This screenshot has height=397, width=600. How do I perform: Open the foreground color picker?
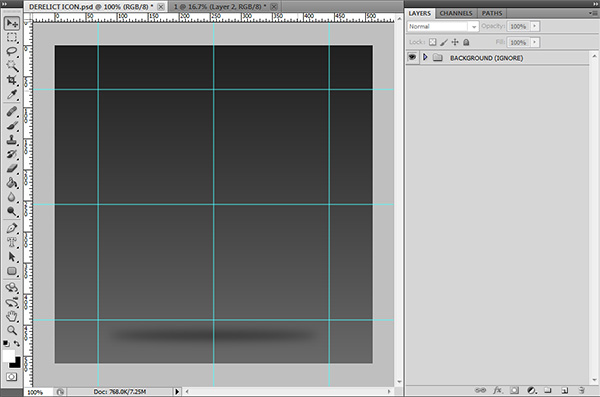click(x=8, y=355)
